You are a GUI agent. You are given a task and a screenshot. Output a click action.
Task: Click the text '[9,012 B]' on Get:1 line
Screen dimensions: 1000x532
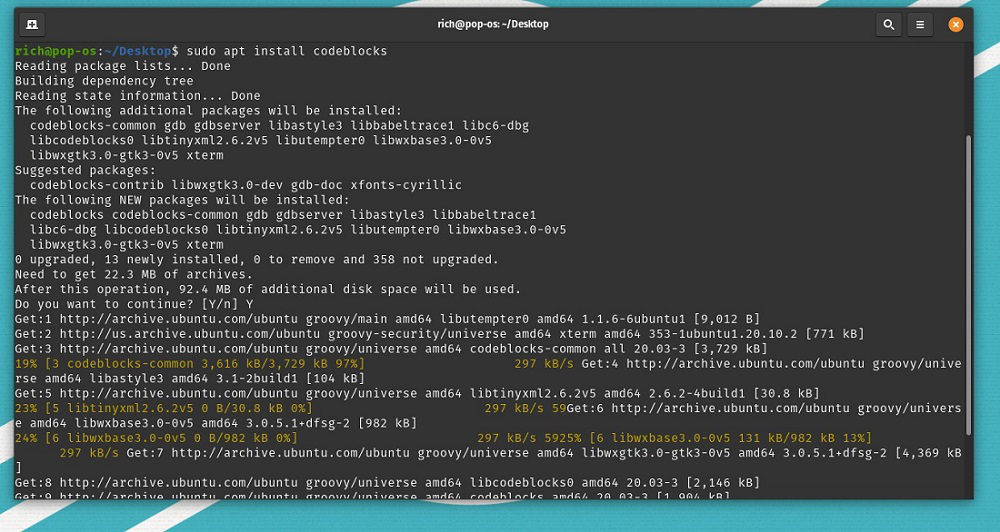click(x=727, y=319)
